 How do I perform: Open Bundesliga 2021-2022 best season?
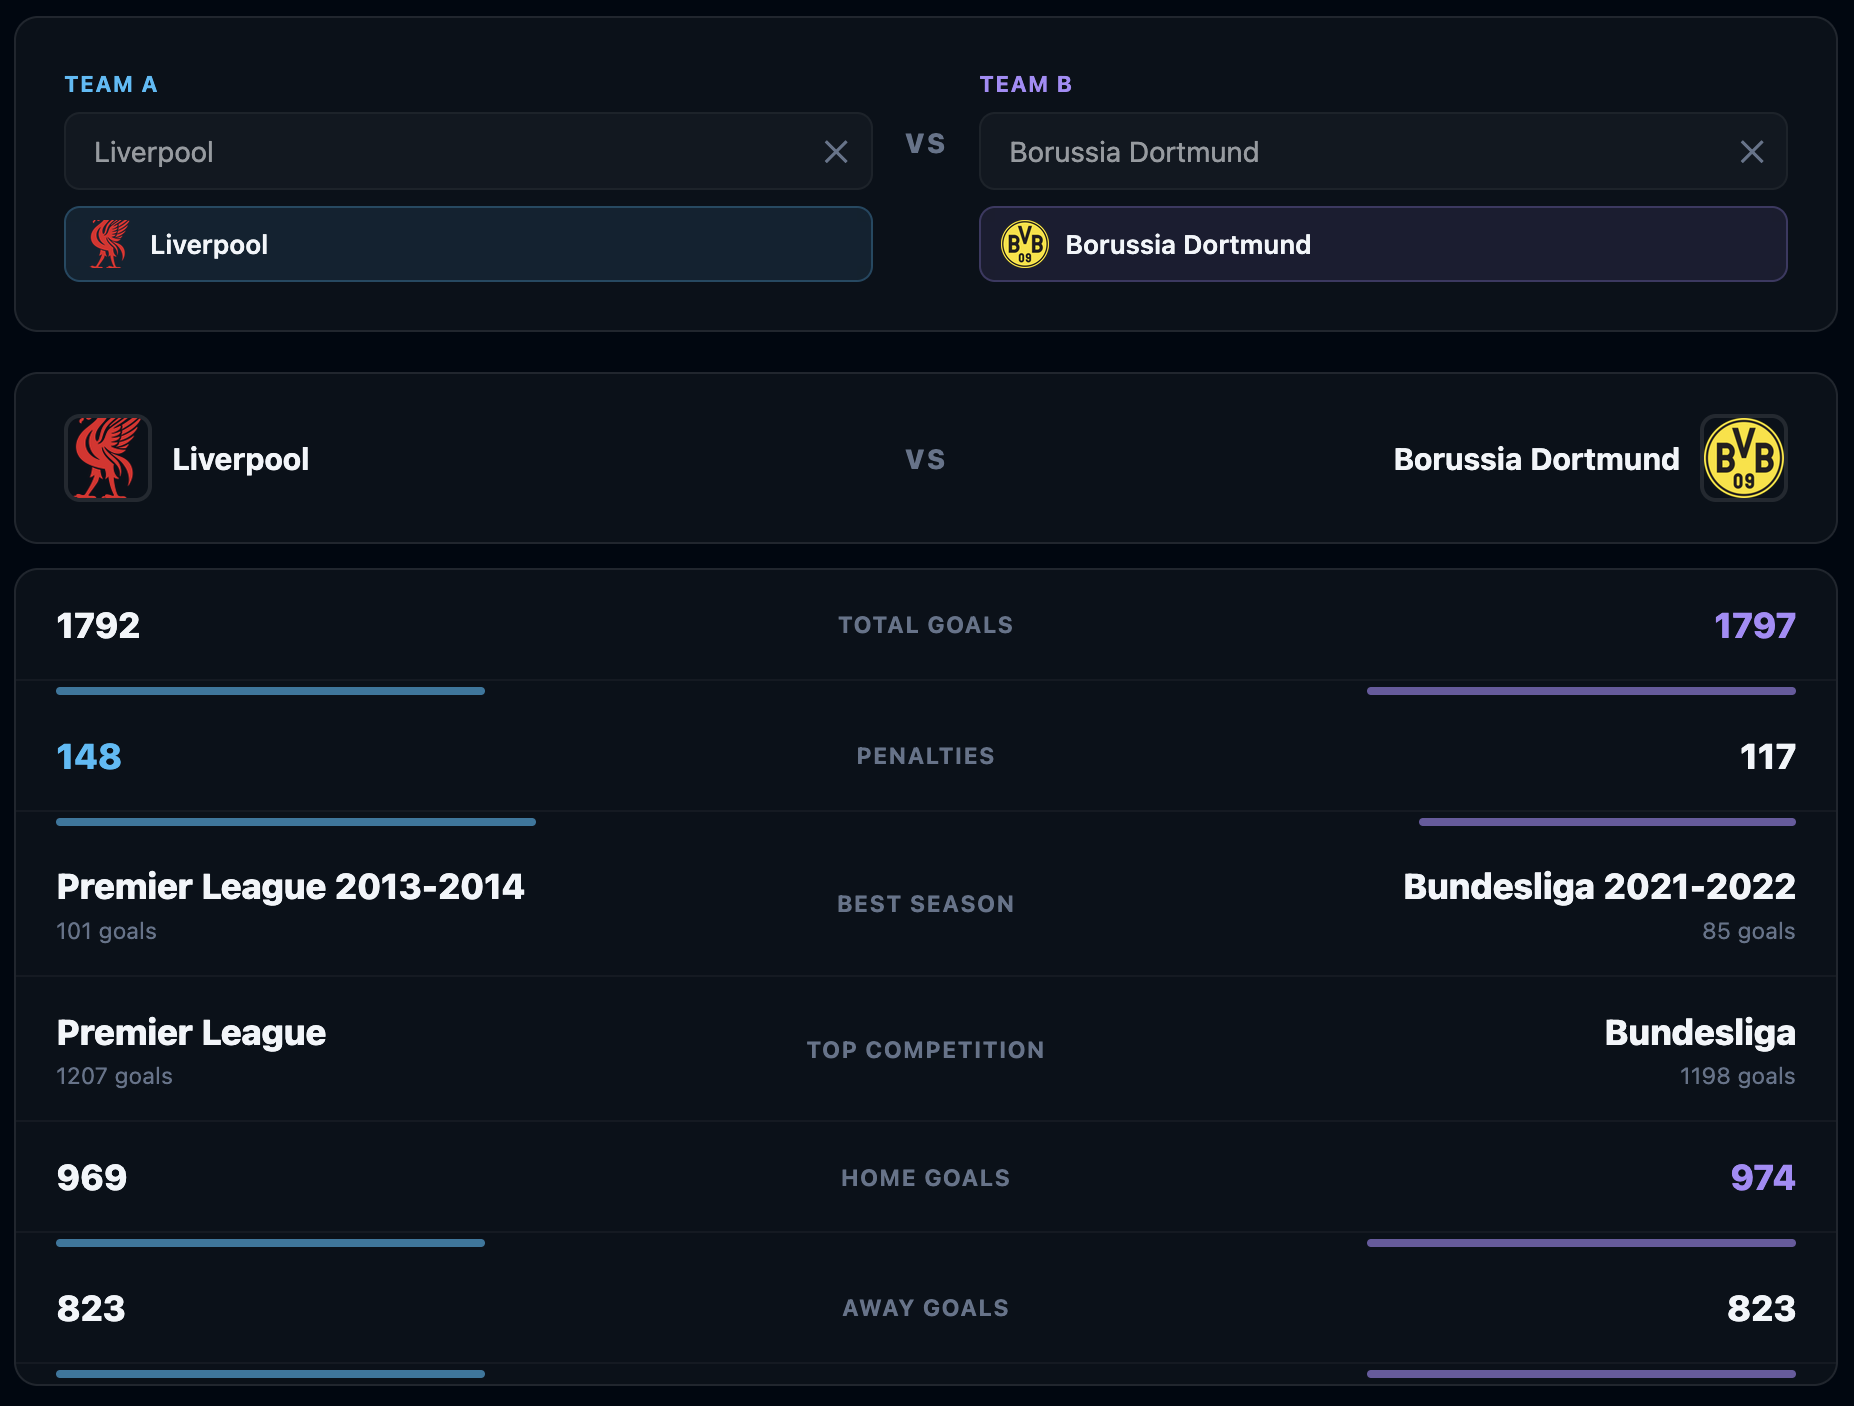click(1599, 886)
